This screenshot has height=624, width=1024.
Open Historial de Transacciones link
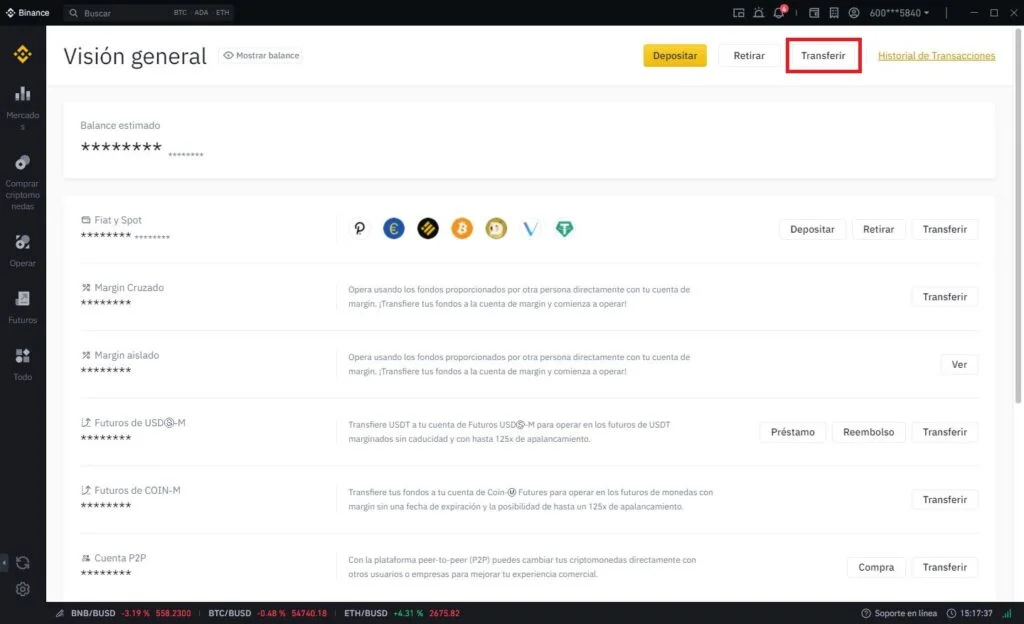[936, 55]
